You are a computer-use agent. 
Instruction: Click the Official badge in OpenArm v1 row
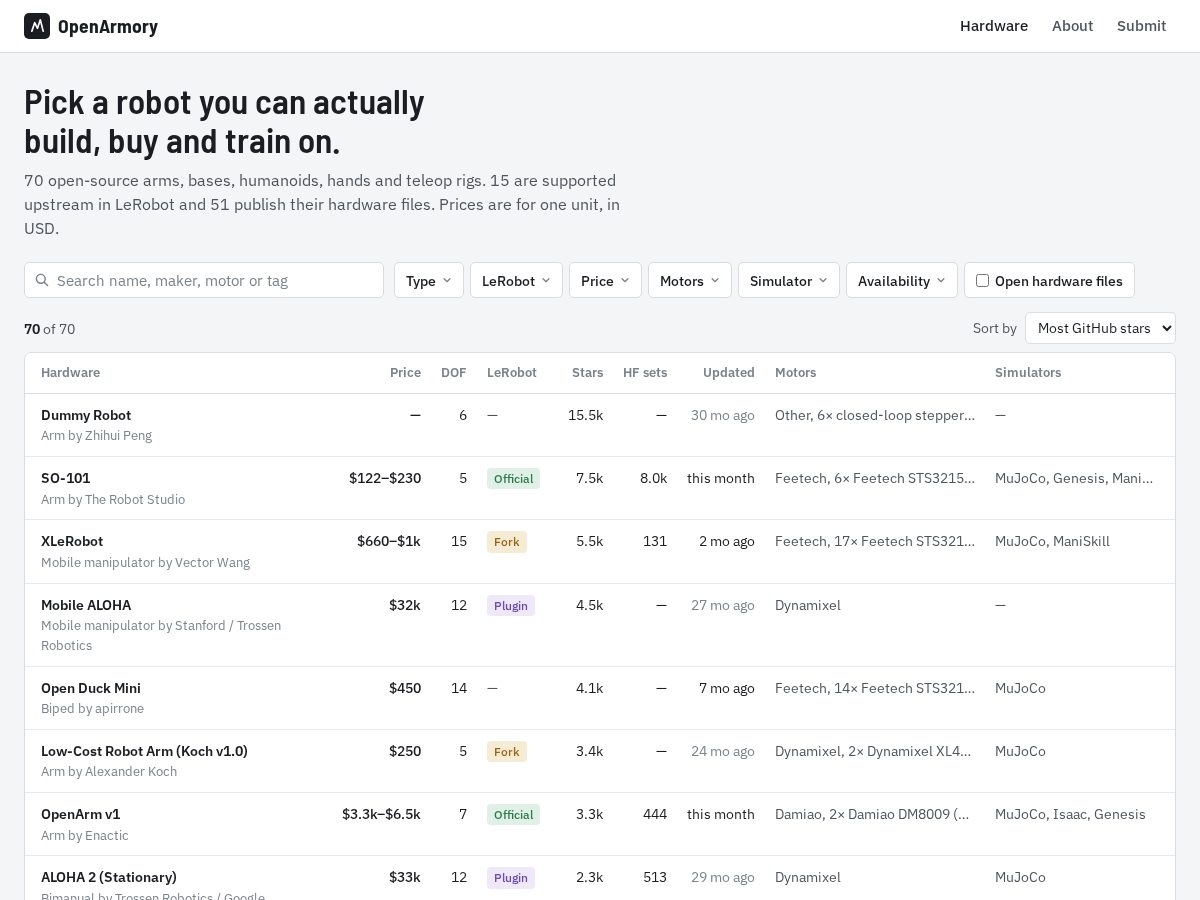513,814
